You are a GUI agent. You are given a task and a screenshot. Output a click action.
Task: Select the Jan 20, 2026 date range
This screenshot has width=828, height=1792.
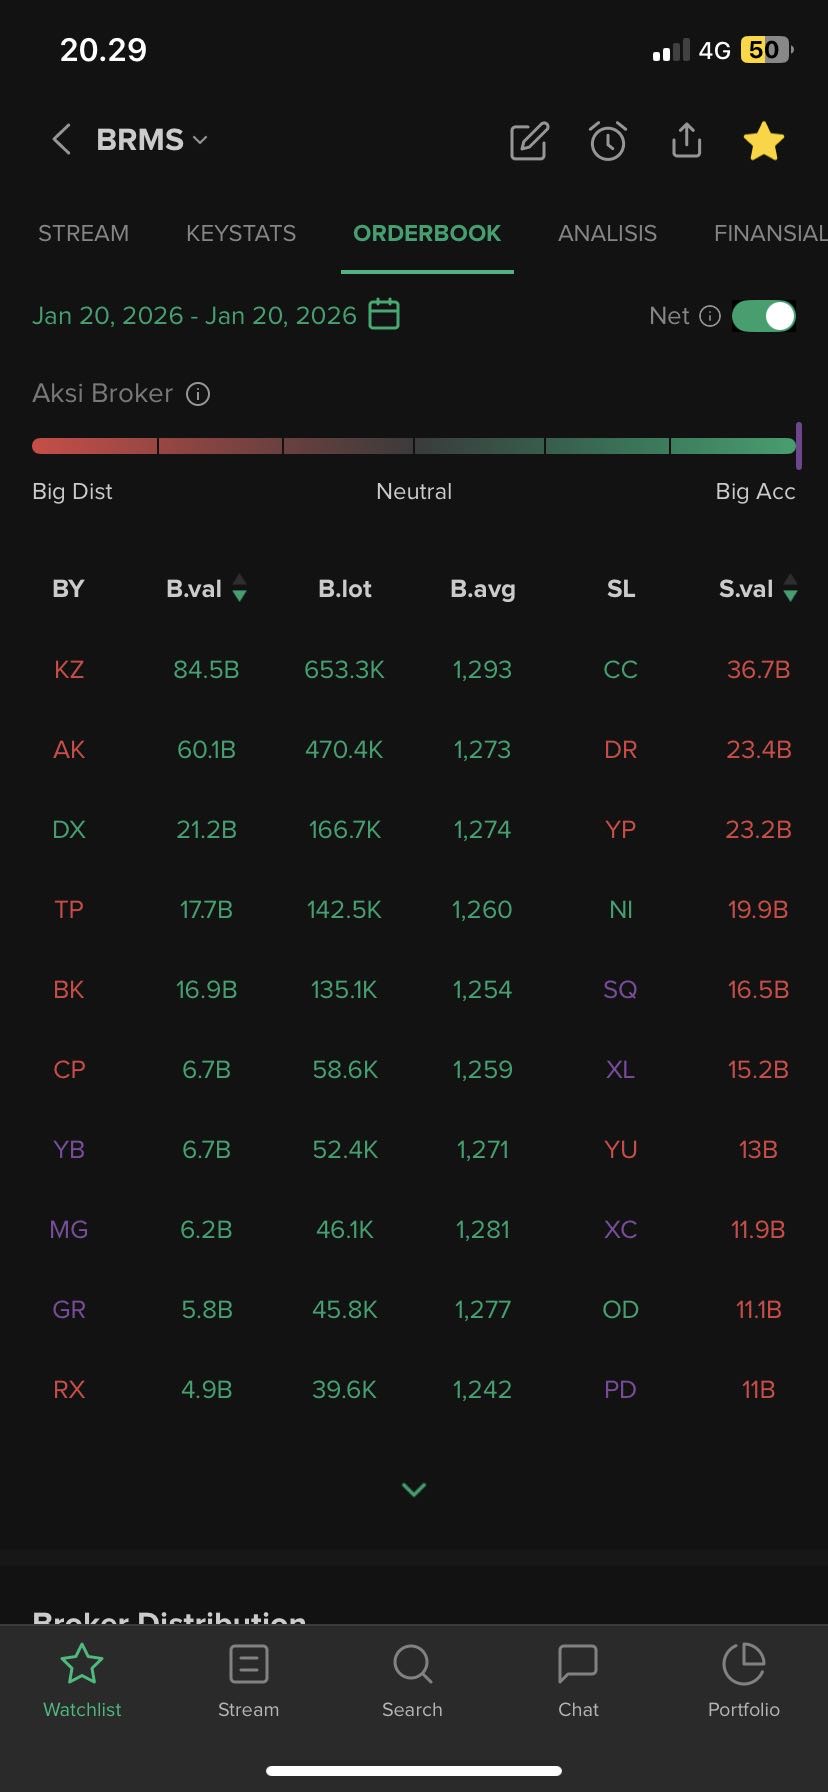(x=194, y=316)
